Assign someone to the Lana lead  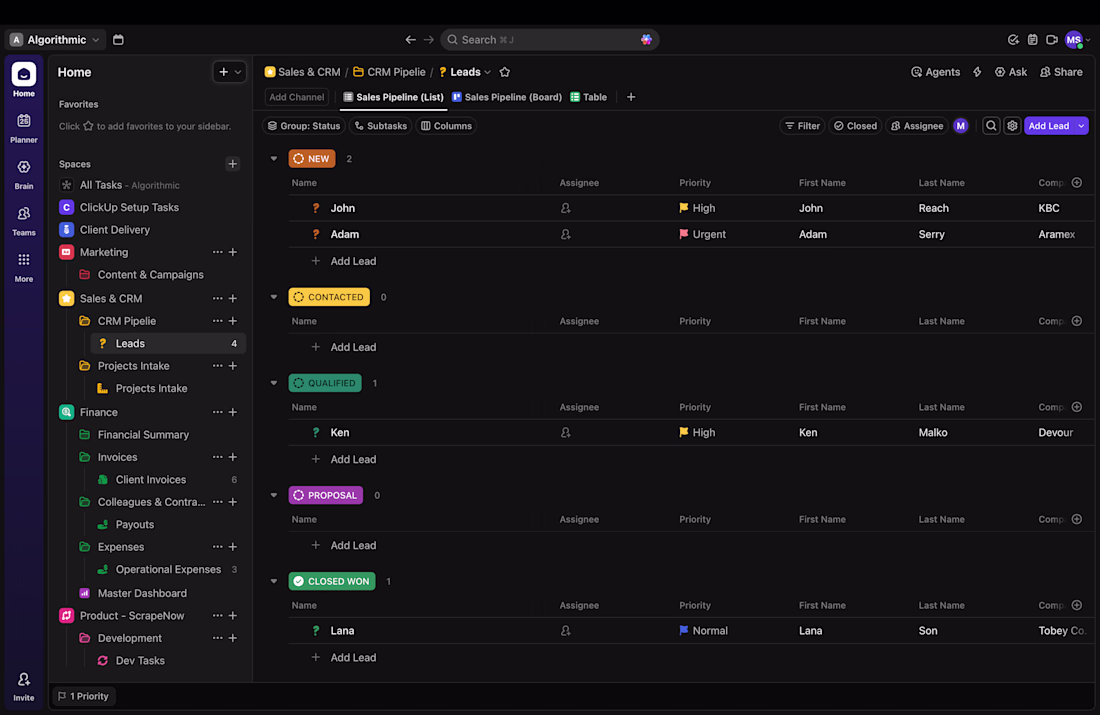(x=565, y=630)
